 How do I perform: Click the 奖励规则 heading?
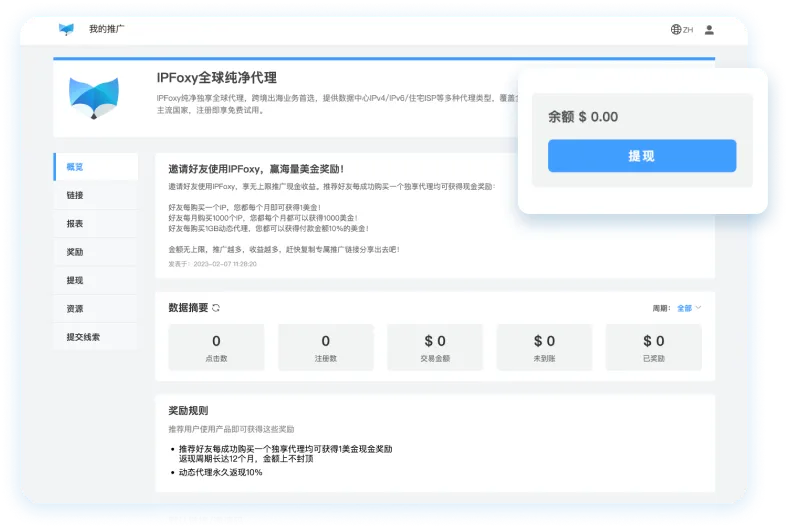188,410
